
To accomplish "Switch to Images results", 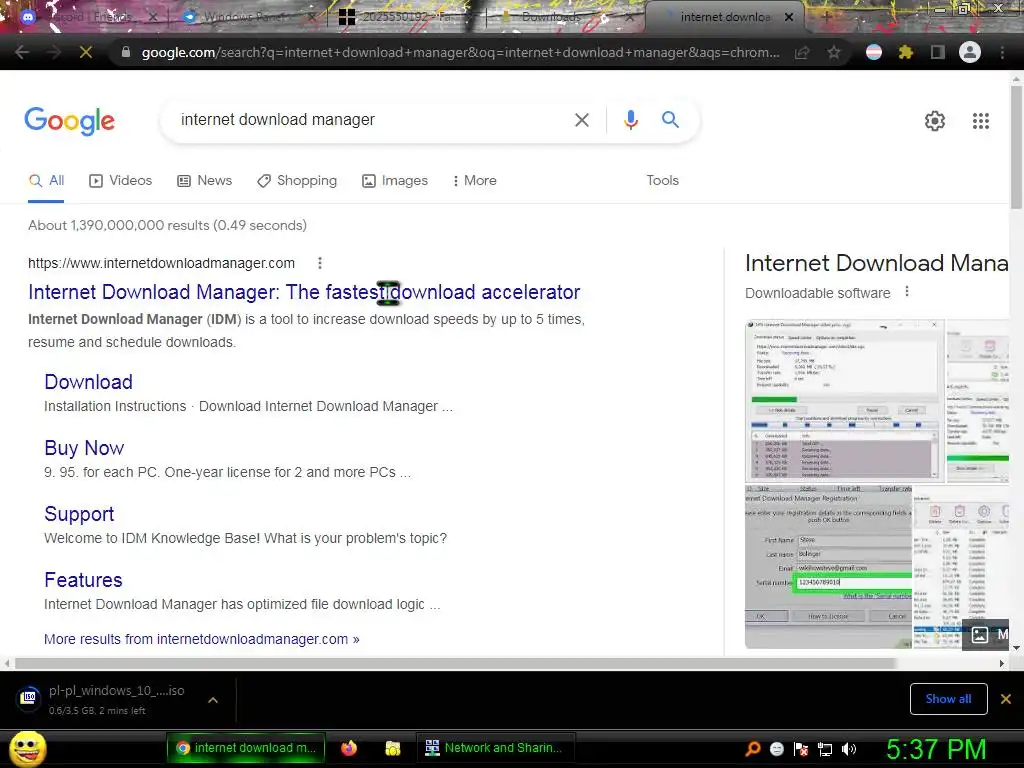I will [395, 181].
